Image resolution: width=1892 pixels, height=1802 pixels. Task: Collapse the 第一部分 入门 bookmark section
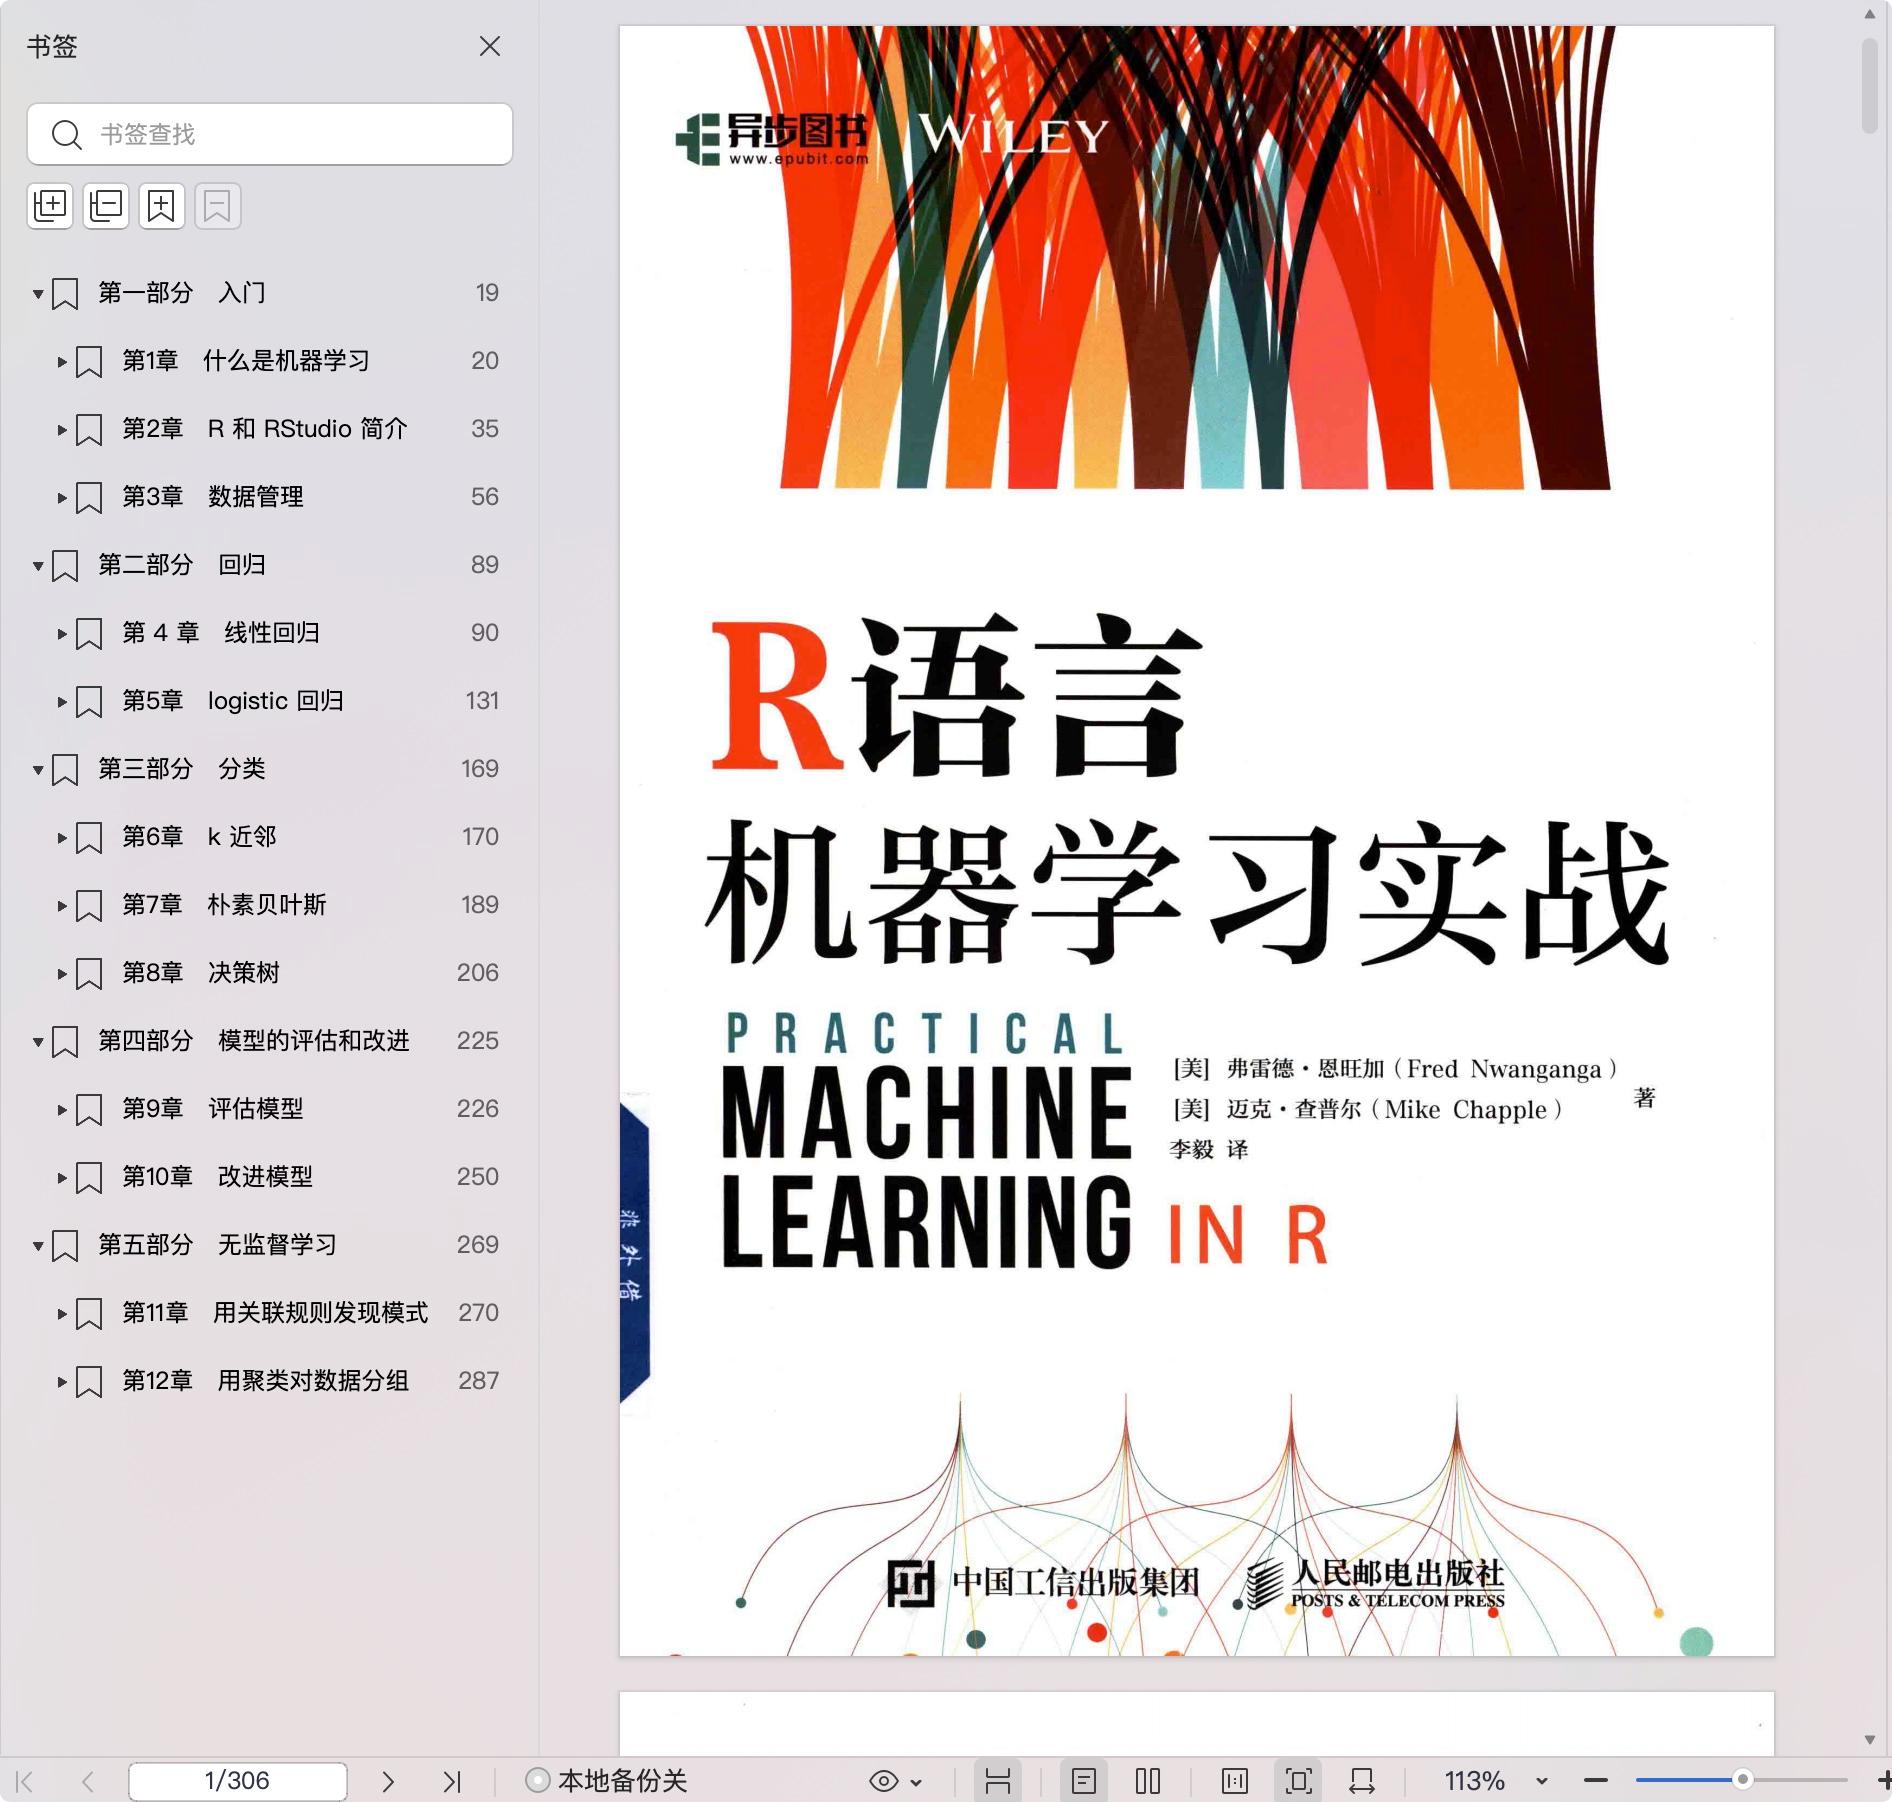(38, 294)
